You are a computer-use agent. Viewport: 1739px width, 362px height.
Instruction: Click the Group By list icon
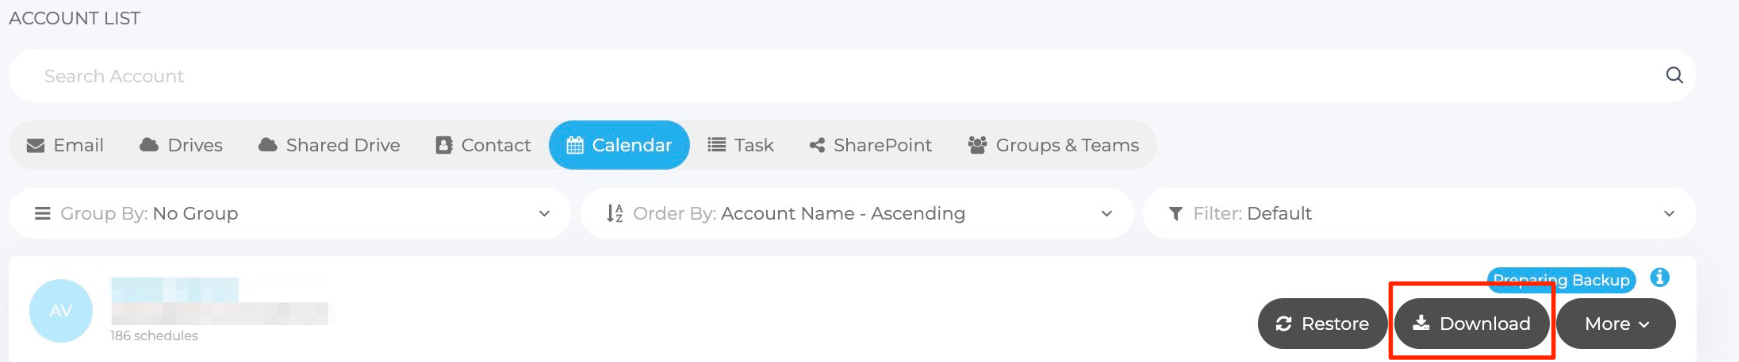(42, 214)
